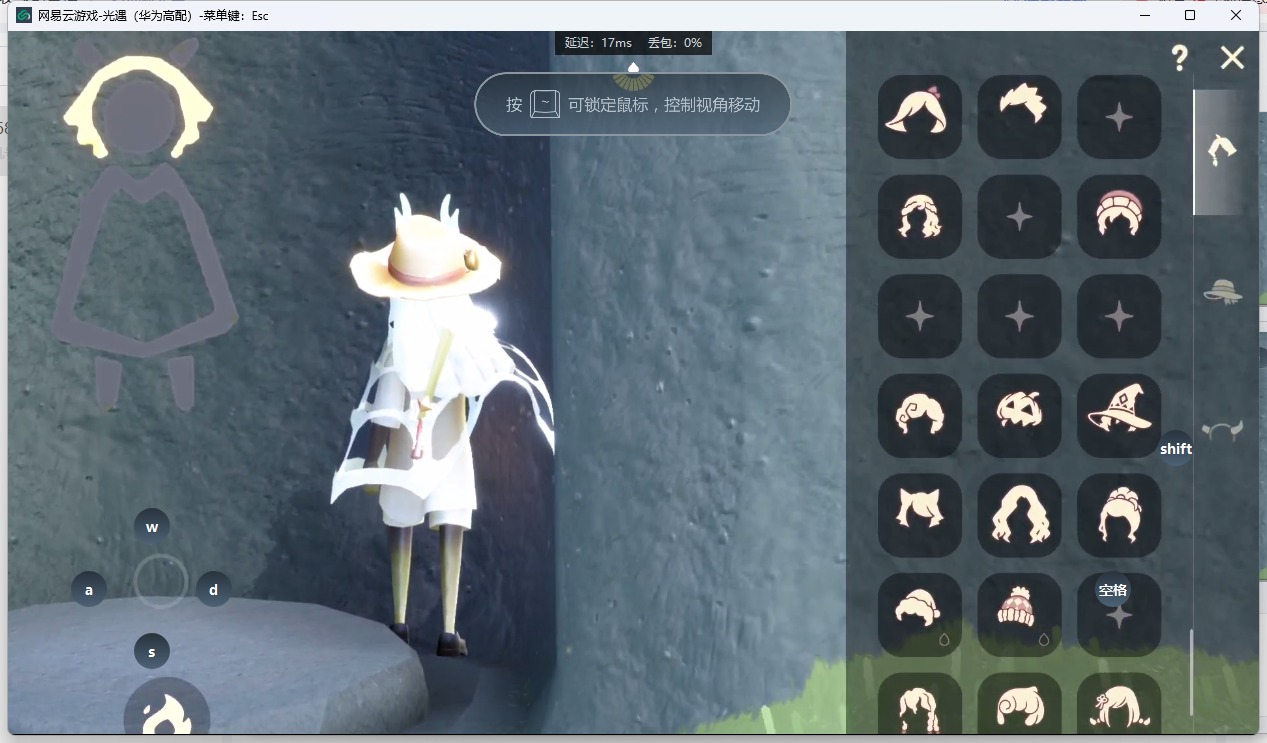Choose sparkle slot between pigtails and pink beanie
Image resolution: width=1267 pixels, height=743 pixels.
pos(1019,216)
